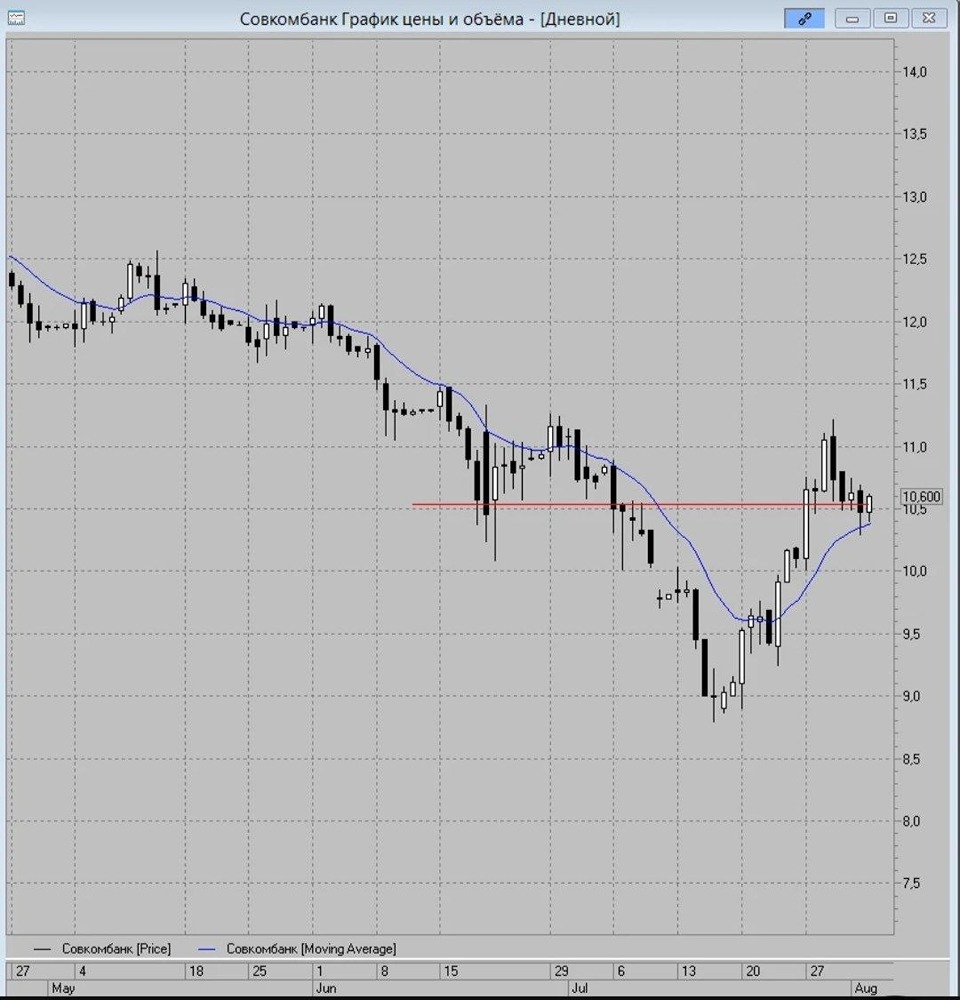Click the date label 18 in May
This screenshot has width=960, height=1000.
[x=196, y=971]
